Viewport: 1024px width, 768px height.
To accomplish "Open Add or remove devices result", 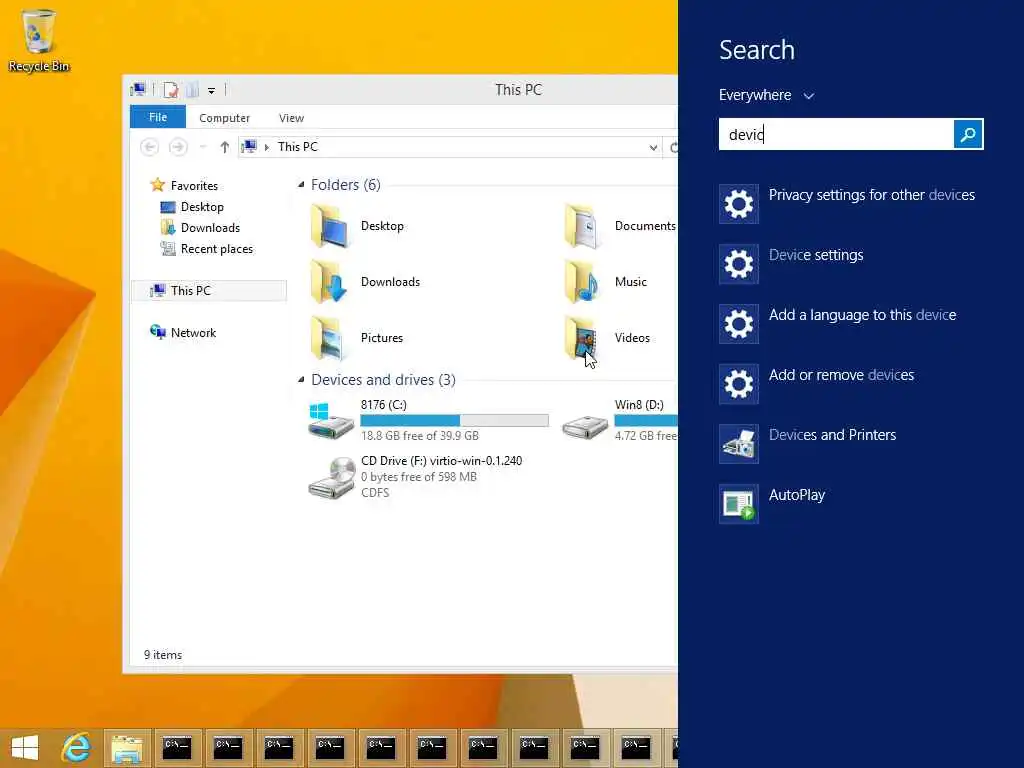I will pyautogui.click(x=852, y=384).
